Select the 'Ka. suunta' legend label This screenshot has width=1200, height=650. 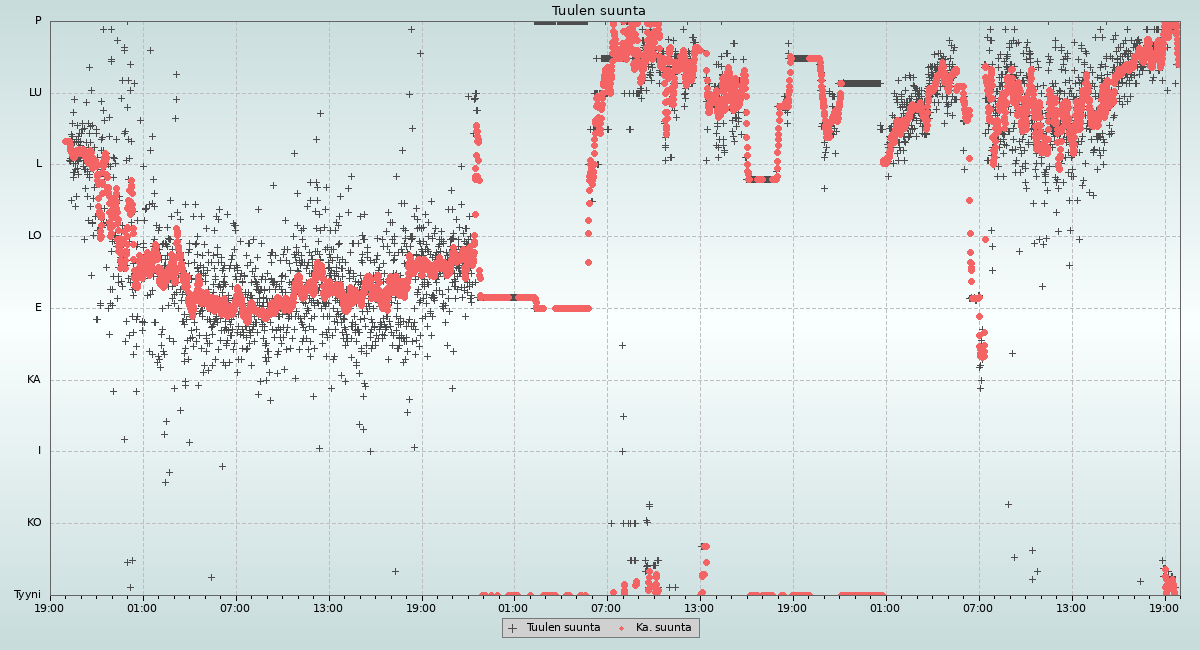663,628
